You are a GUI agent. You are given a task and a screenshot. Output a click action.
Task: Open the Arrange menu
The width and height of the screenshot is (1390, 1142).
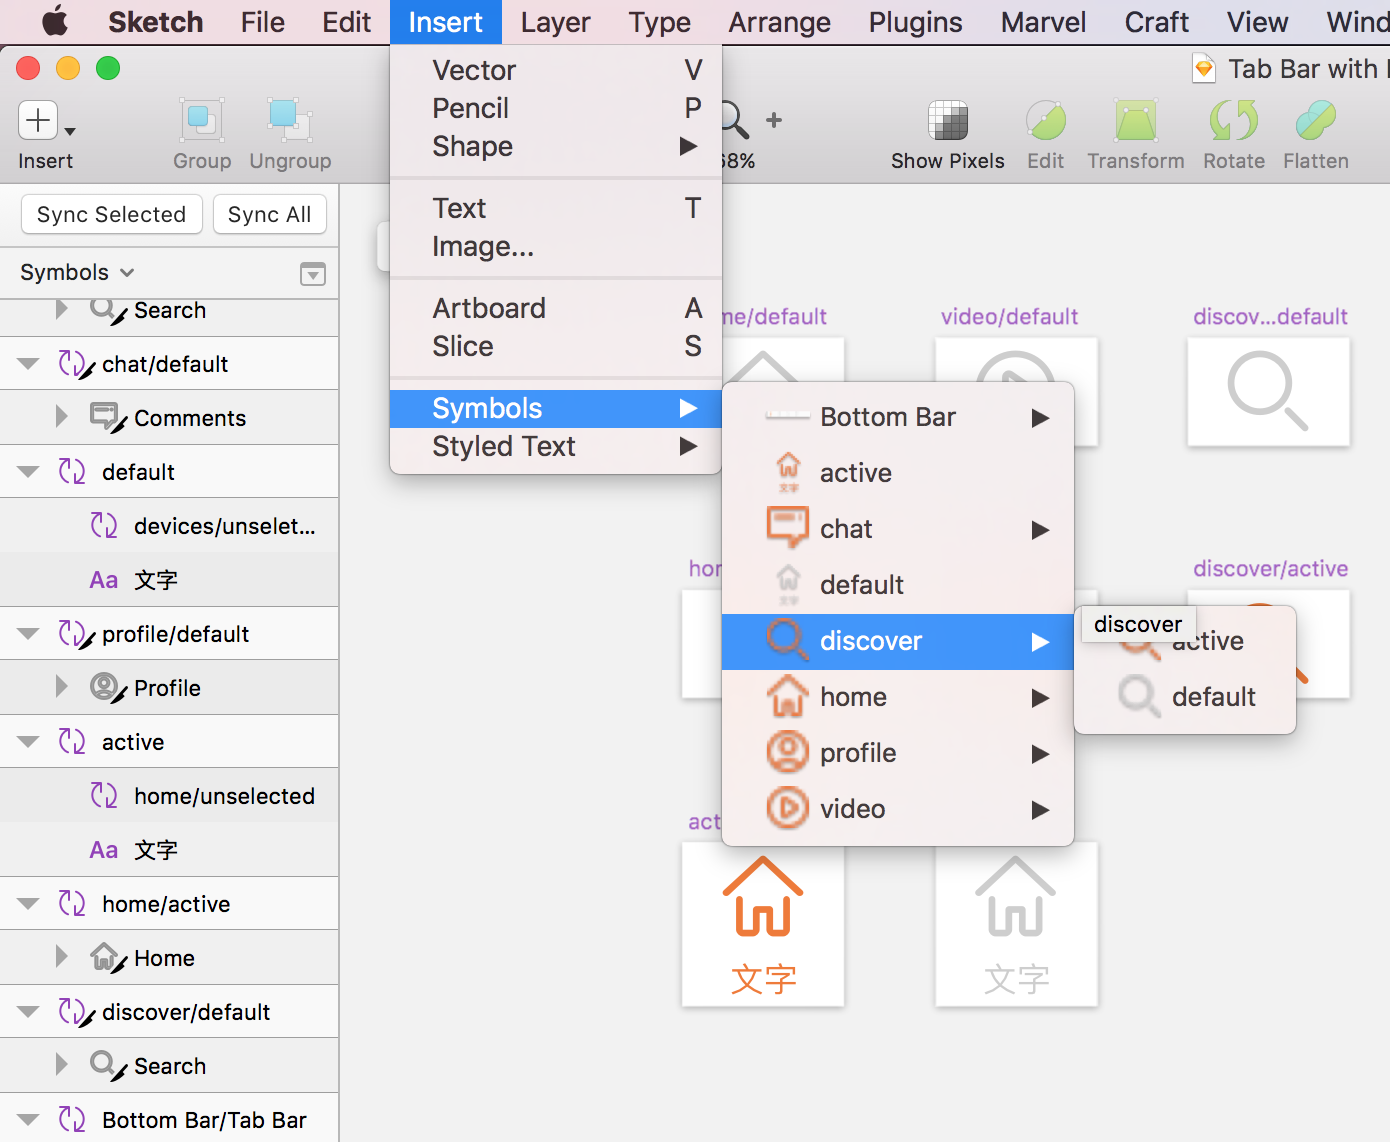point(779,22)
